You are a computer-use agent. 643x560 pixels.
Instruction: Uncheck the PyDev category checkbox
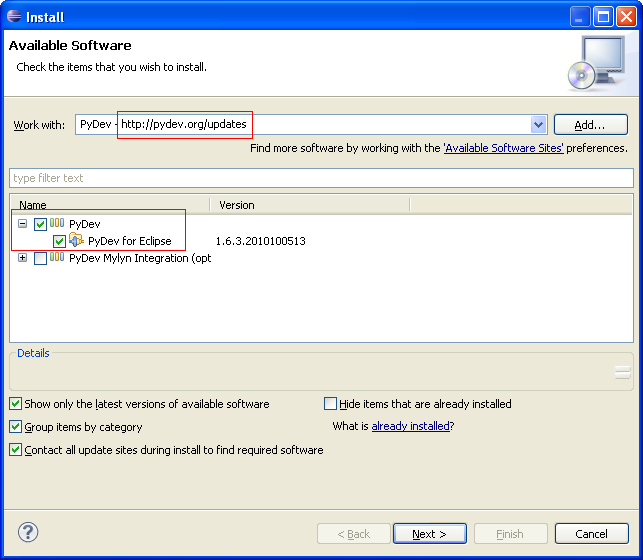coord(40,224)
